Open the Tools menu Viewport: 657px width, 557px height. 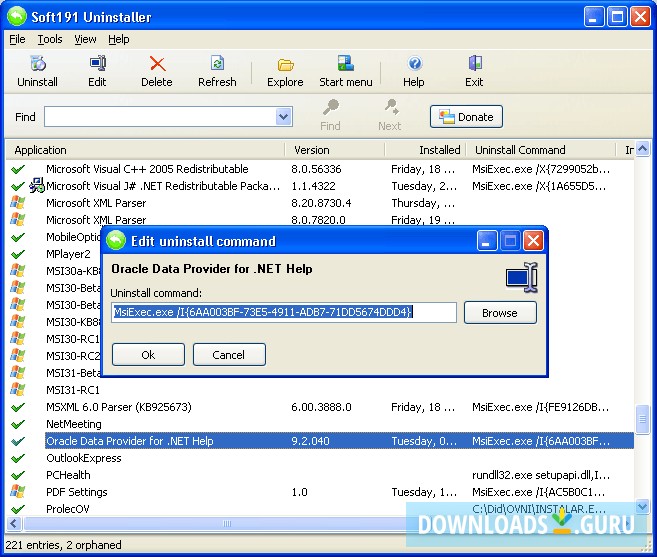pyautogui.click(x=50, y=39)
